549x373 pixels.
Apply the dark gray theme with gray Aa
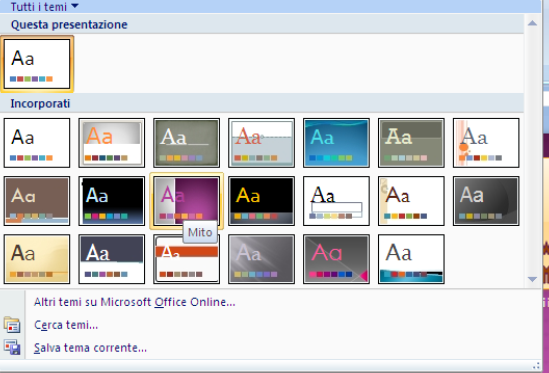(486, 201)
